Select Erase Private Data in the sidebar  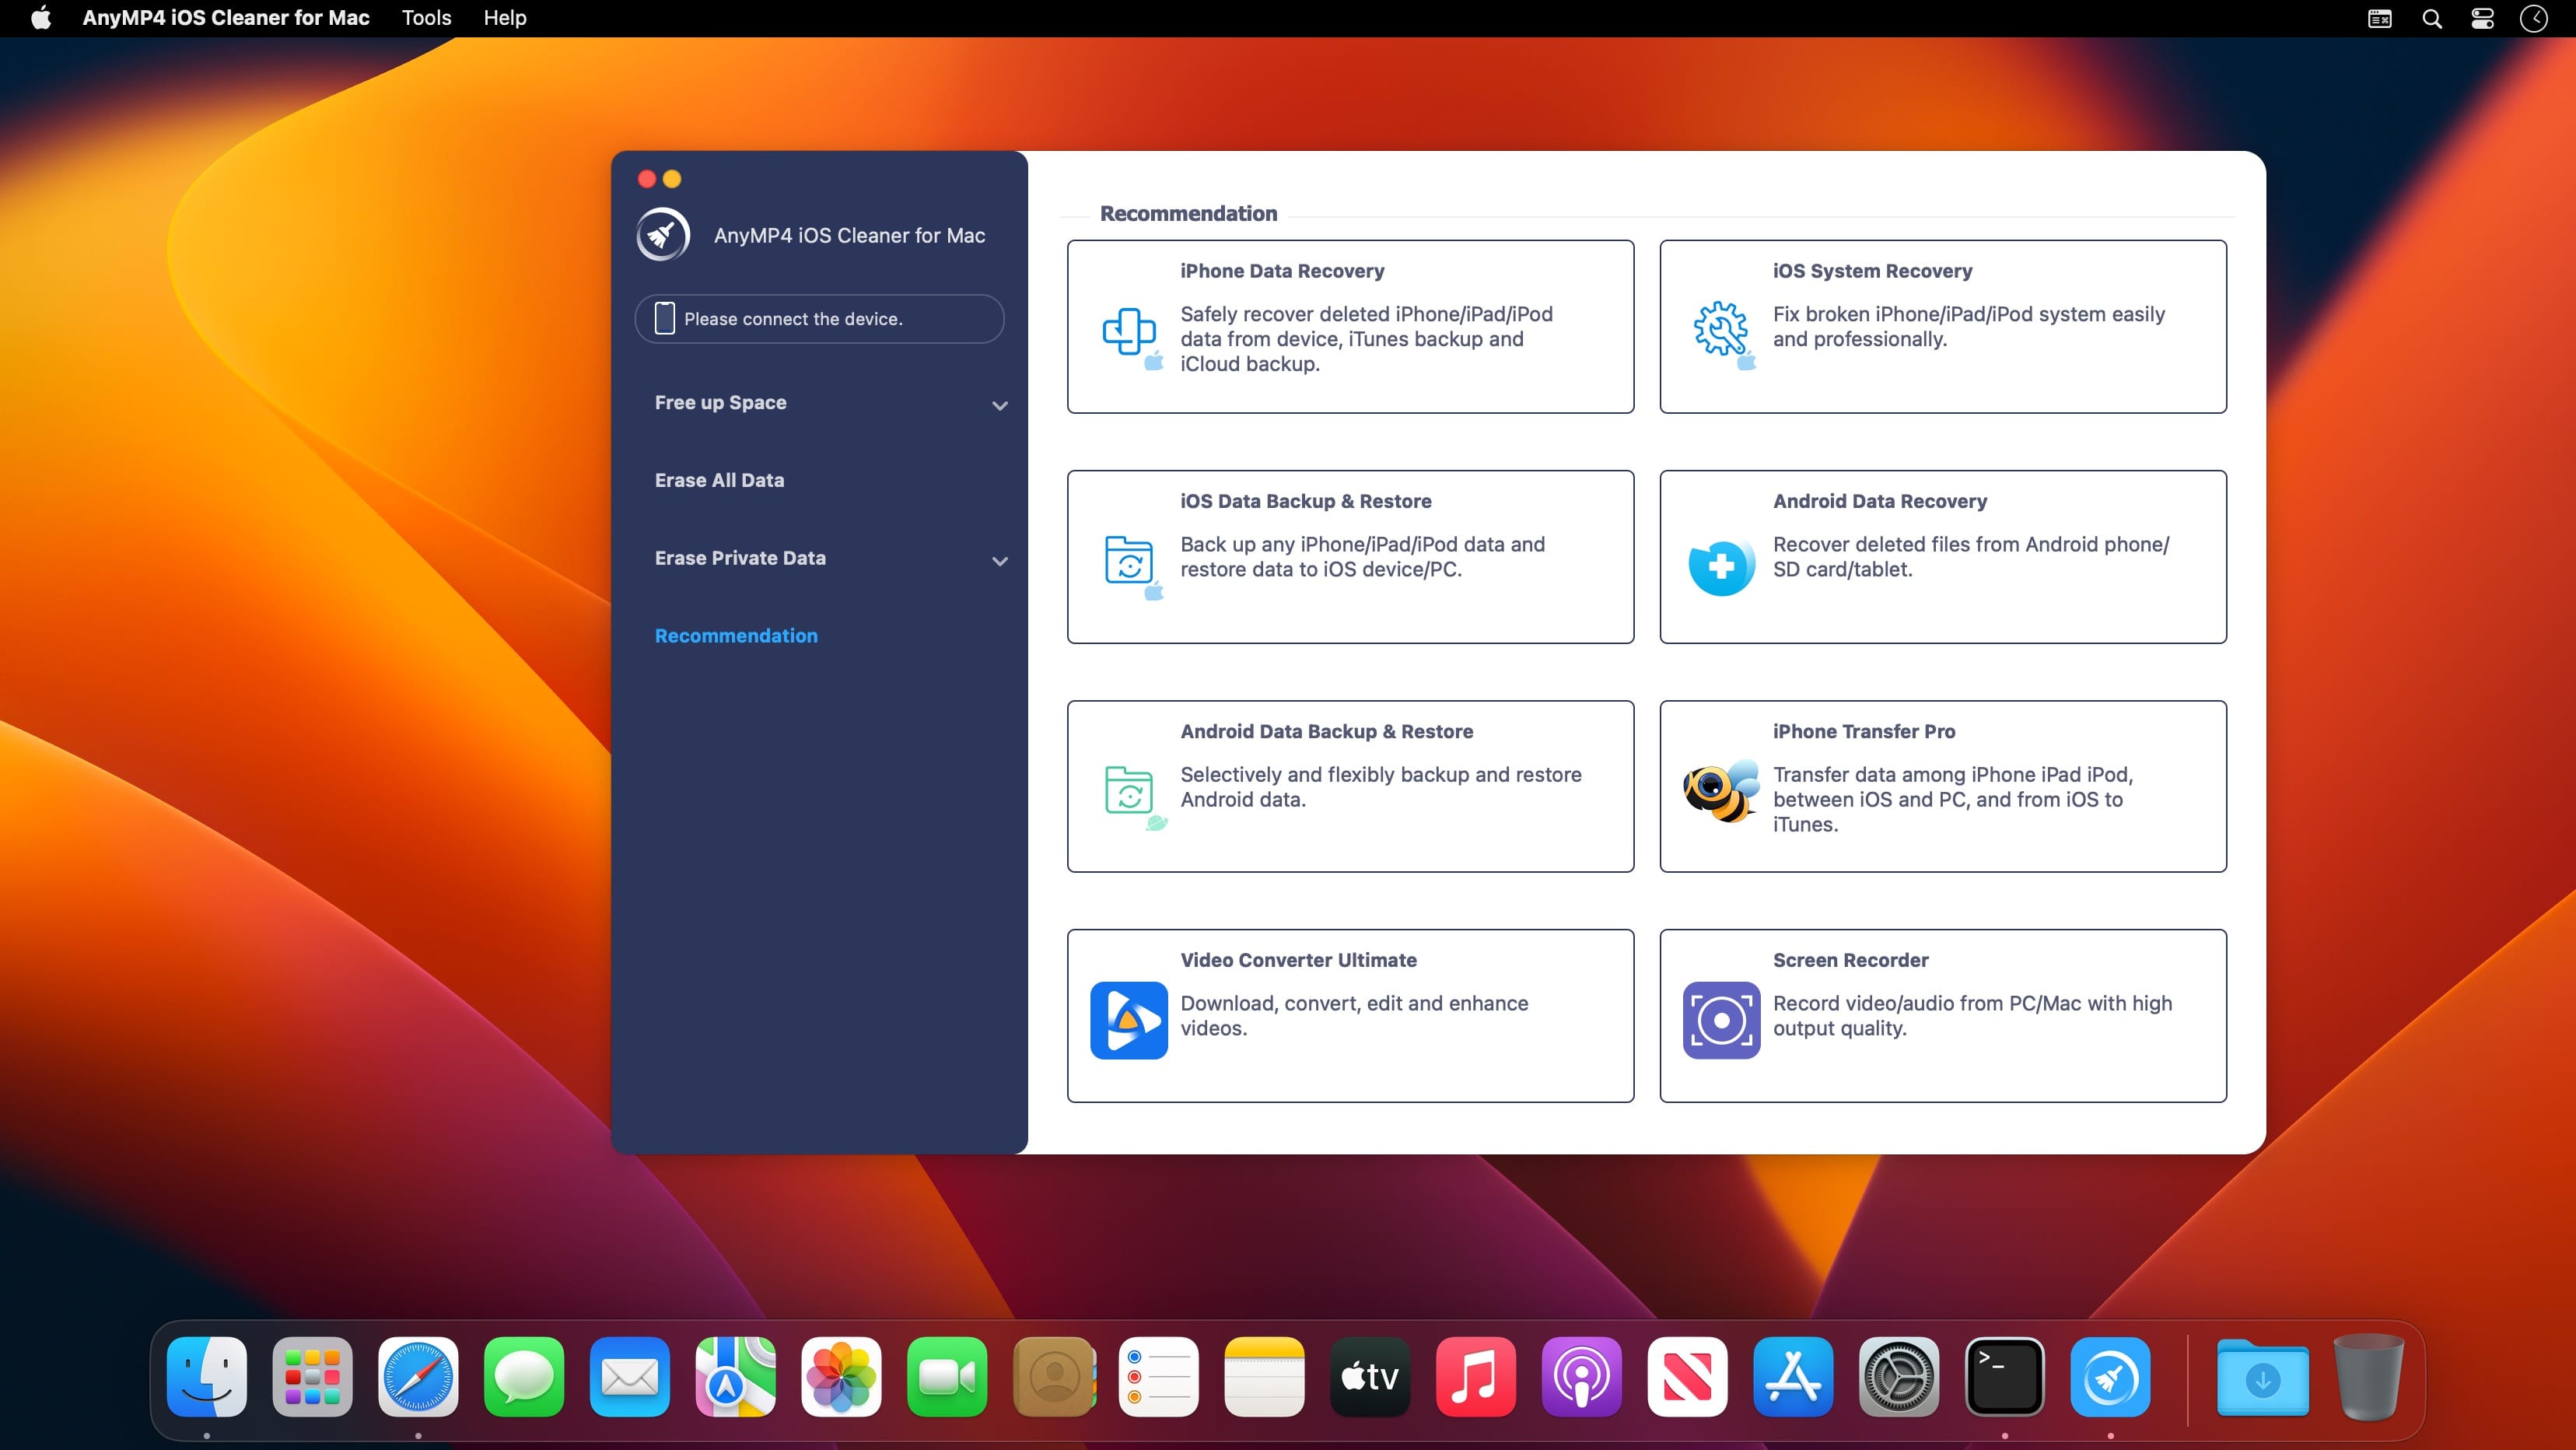(740, 558)
